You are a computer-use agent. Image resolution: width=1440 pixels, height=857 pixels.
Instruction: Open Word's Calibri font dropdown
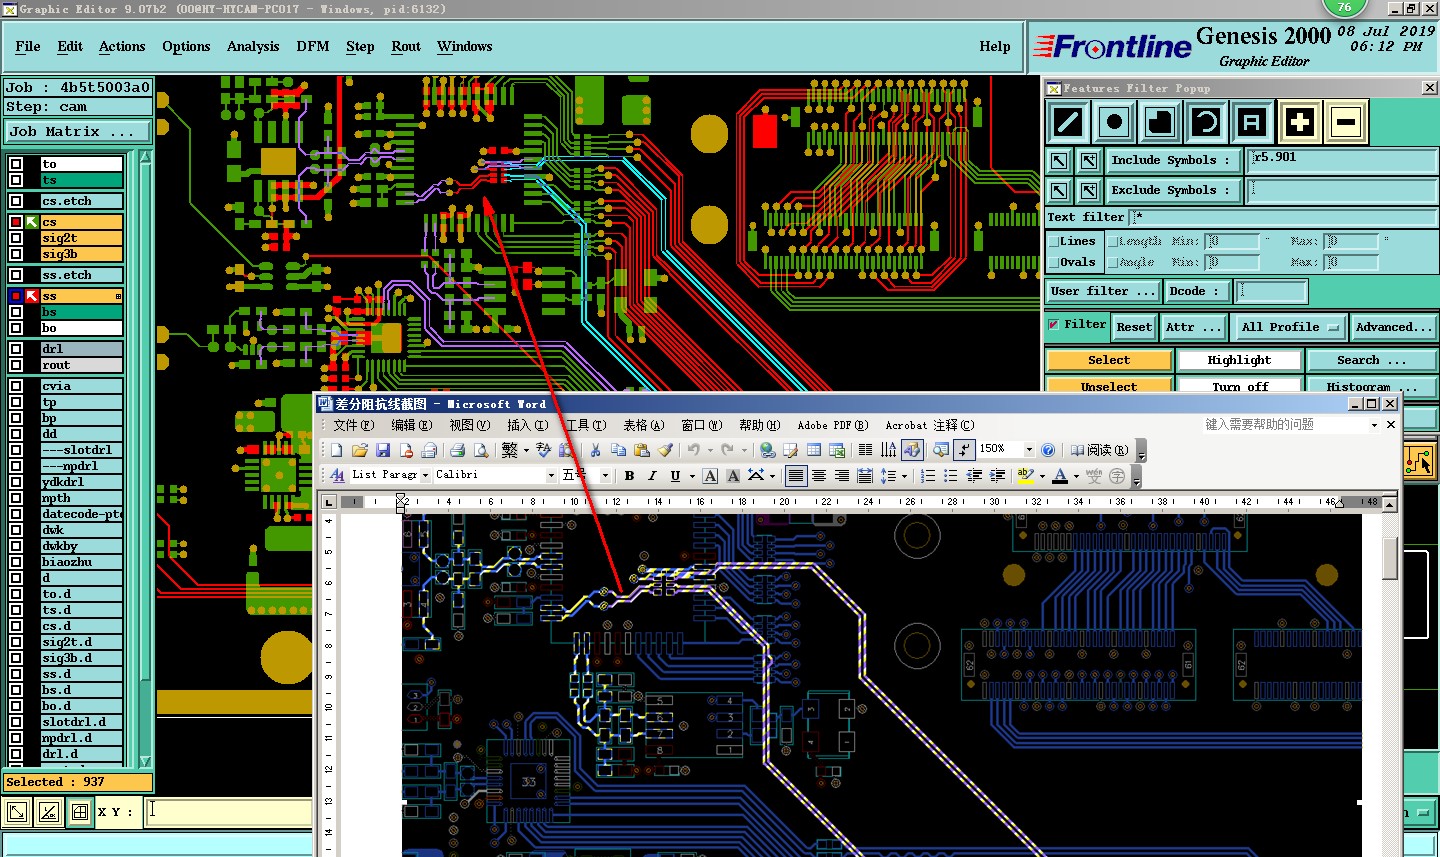(550, 476)
